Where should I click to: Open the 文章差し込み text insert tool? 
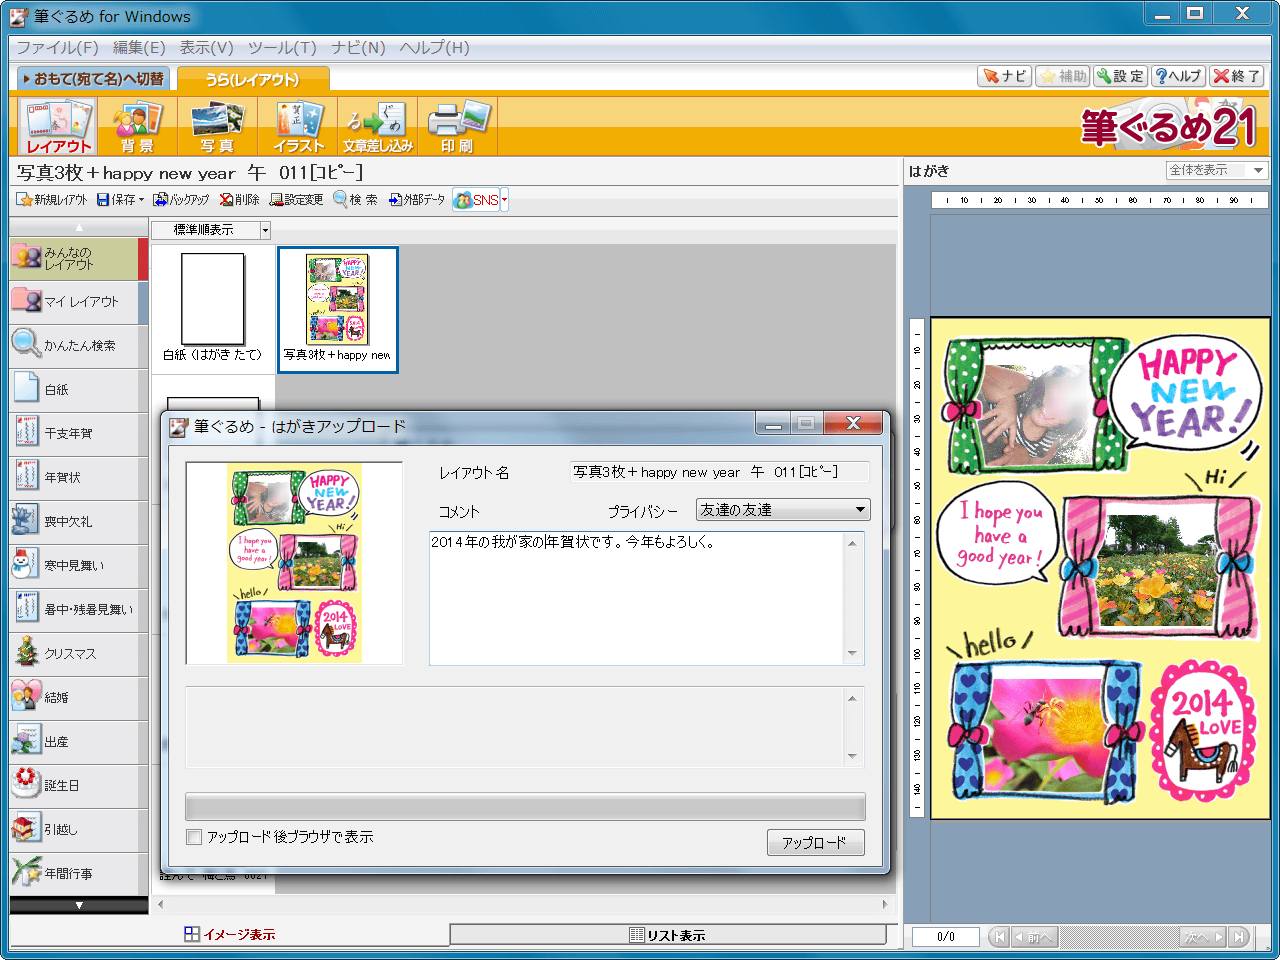click(377, 126)
